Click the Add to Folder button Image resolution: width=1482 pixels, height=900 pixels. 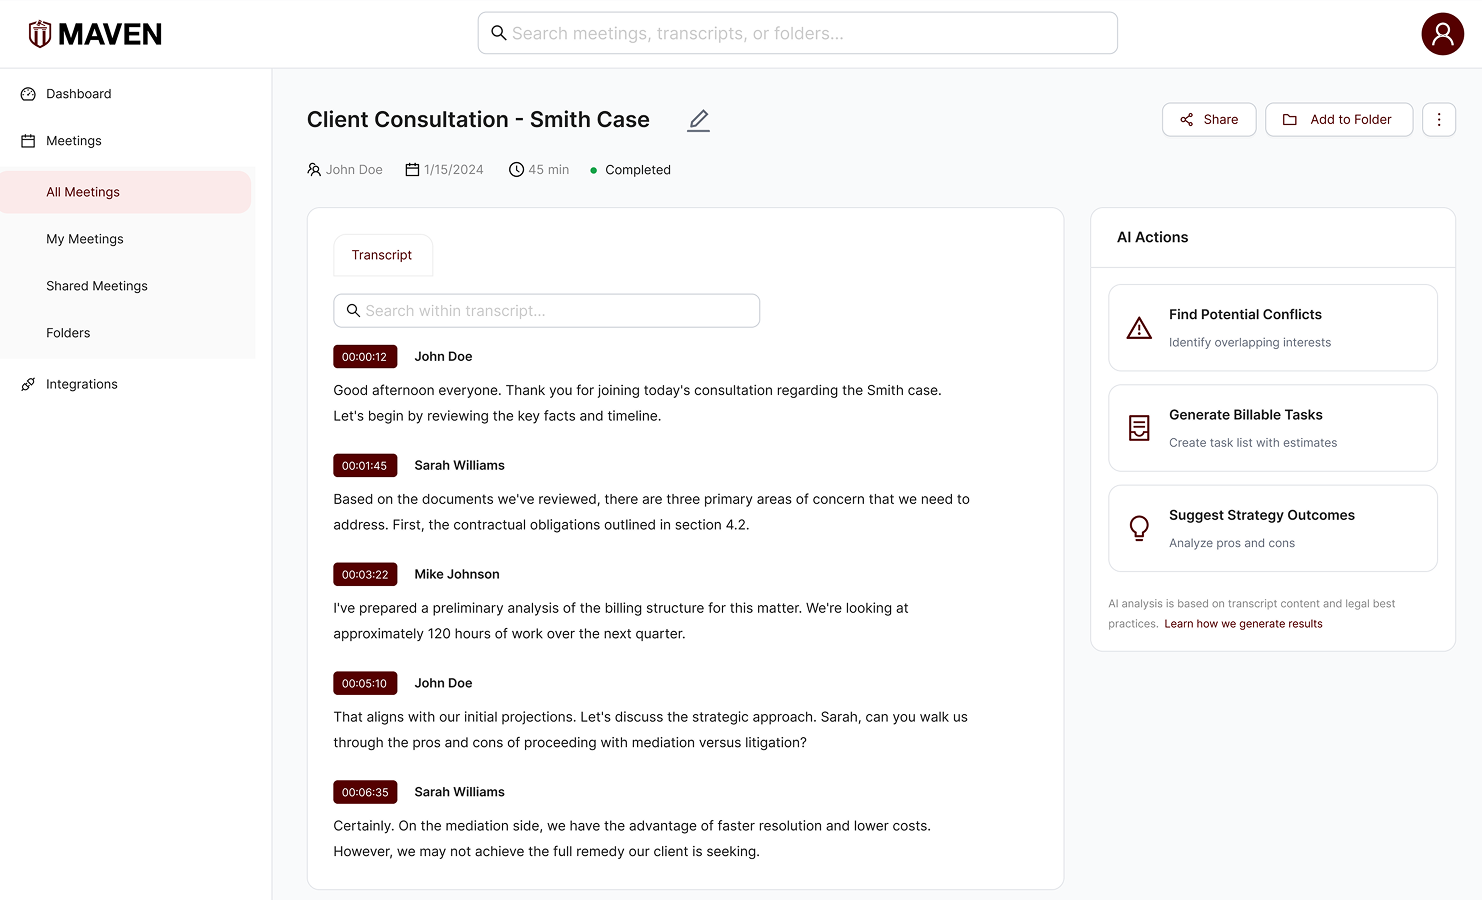click(x=1339, y=119)
